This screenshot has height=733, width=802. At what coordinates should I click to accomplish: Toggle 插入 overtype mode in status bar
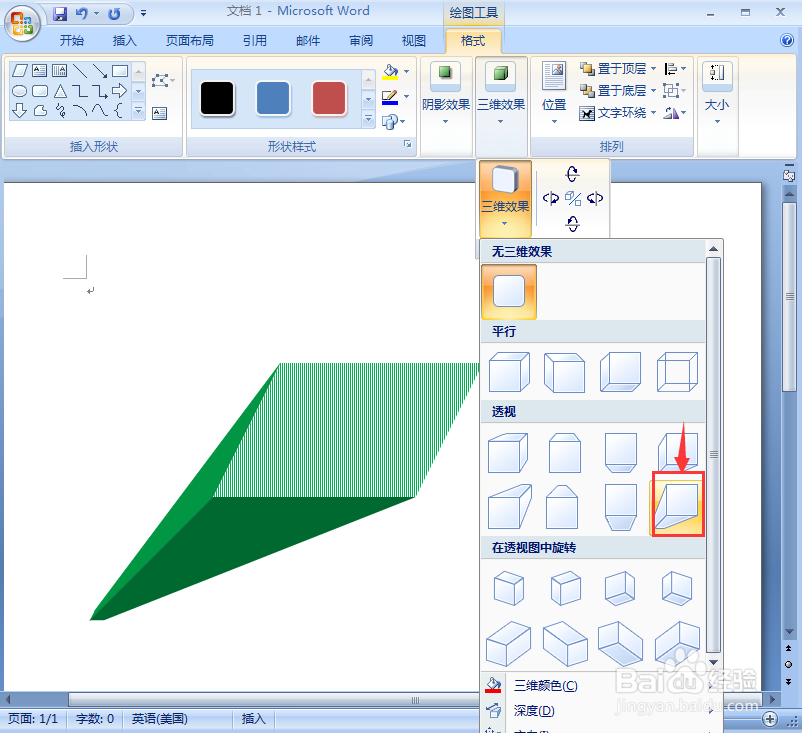point(253,719)
